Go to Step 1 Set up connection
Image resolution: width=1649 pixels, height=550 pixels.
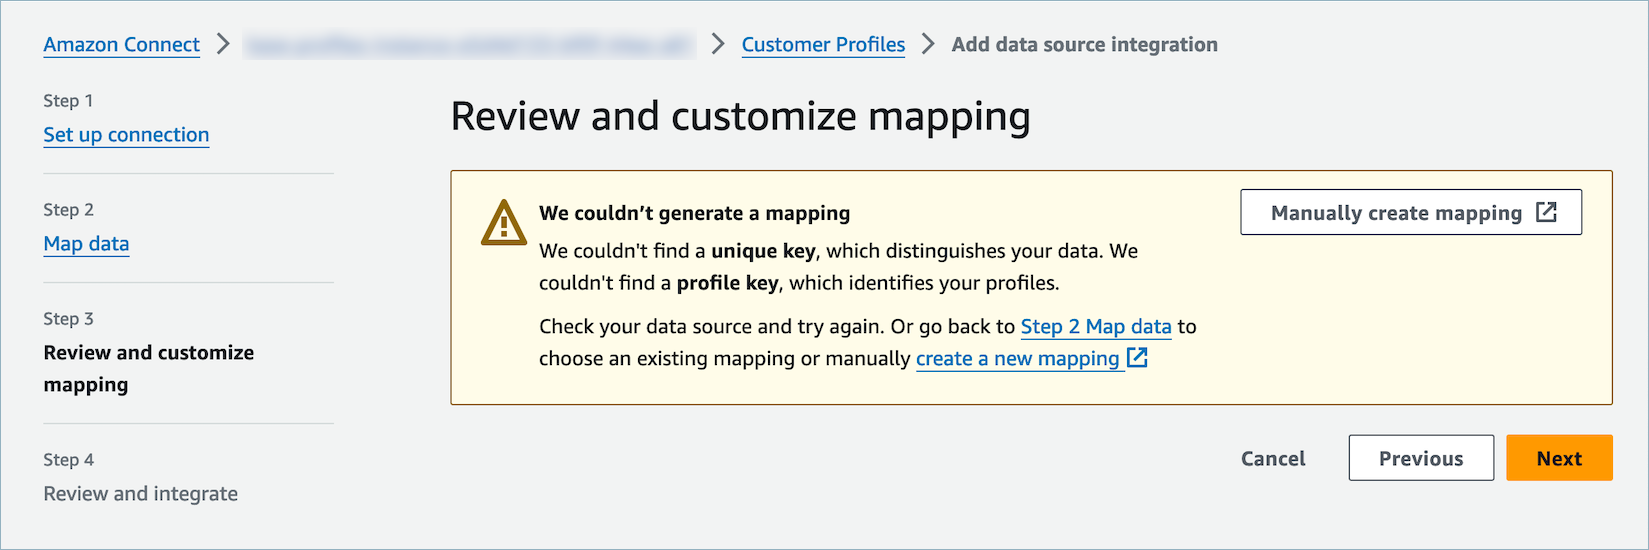[x=126, y=135]
